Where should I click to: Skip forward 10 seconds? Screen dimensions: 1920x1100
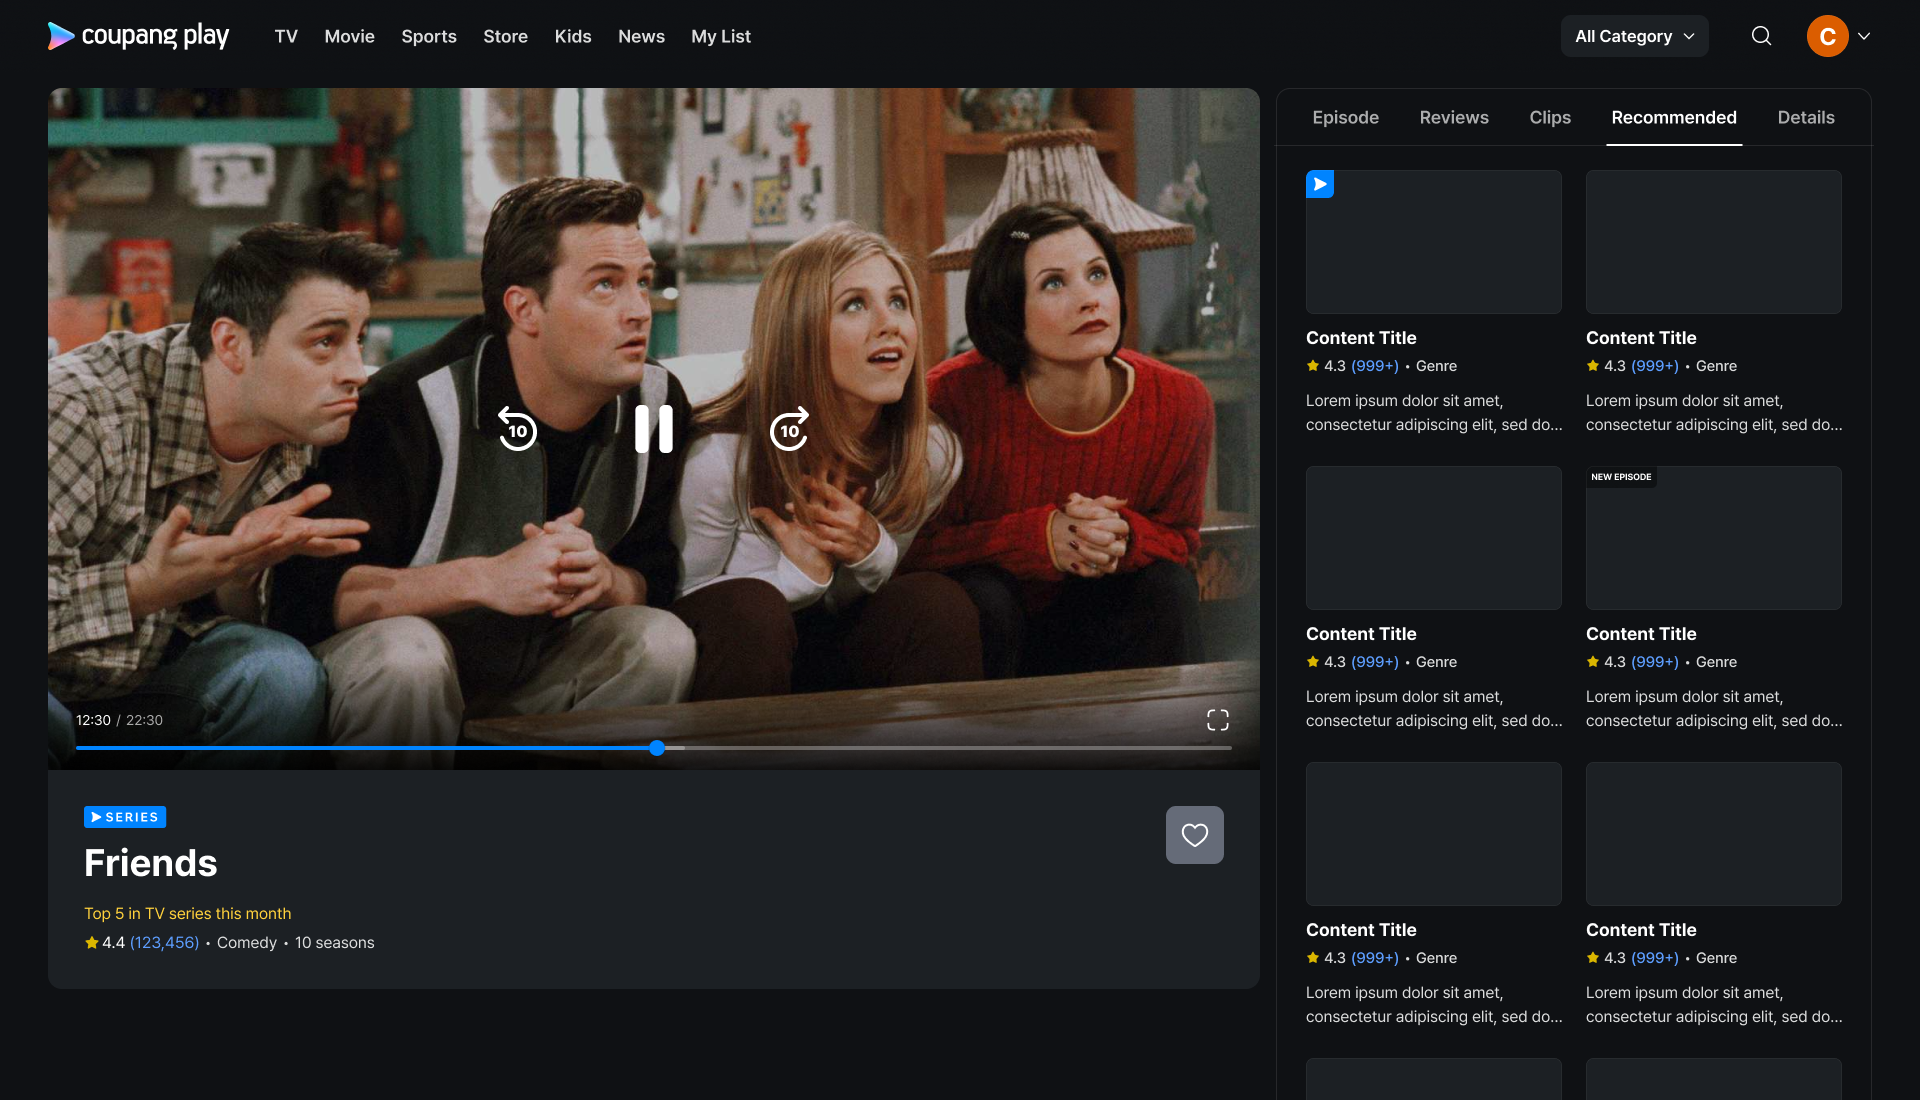click(789, 429)
